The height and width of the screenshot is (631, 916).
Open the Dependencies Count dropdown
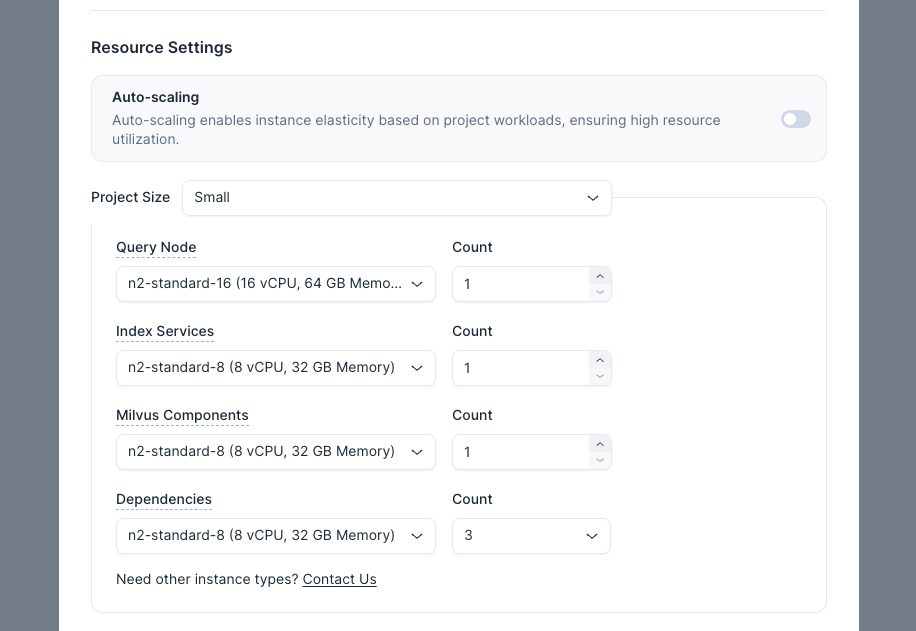tap(531, 536)
